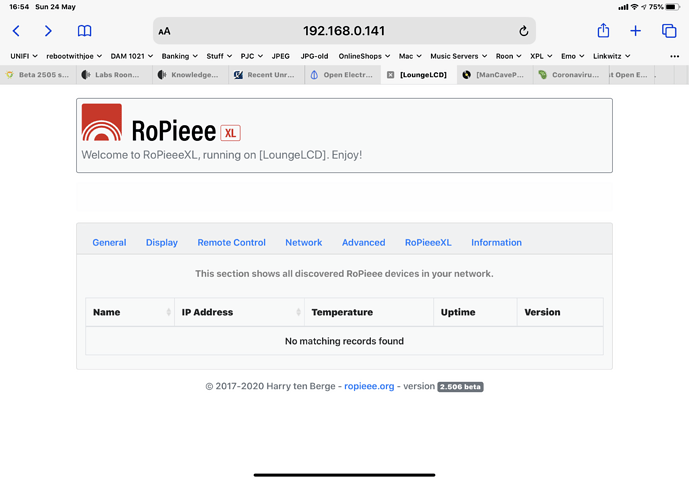Expand the Mac bookmarks folder
Image resolution: width=689 pixels, height=481 pixels.
pyautogui.click(x=410, y=56)
